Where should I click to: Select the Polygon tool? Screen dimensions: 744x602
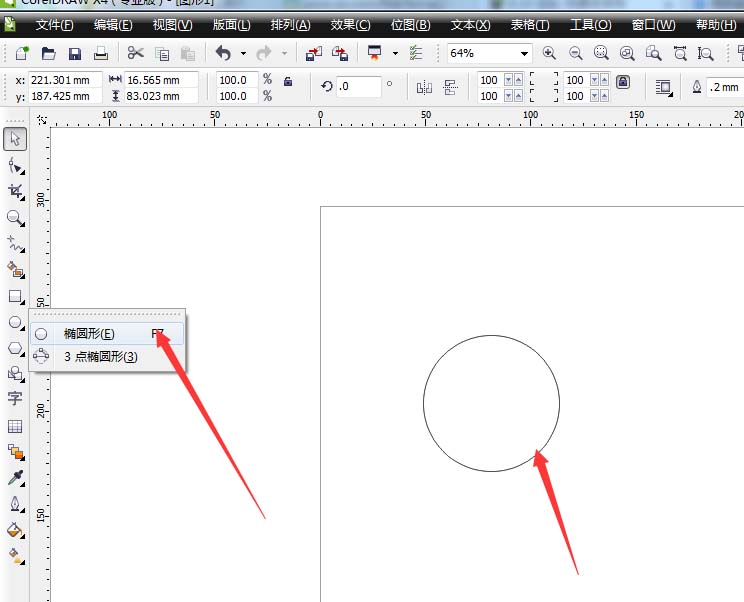coord(15,349)
